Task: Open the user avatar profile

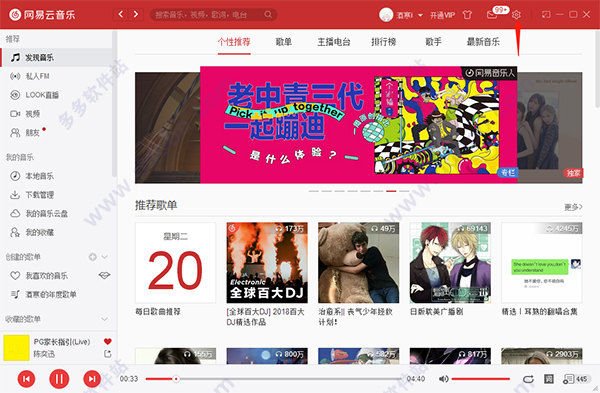Action: pyautogui.click(x=386, y=15)
